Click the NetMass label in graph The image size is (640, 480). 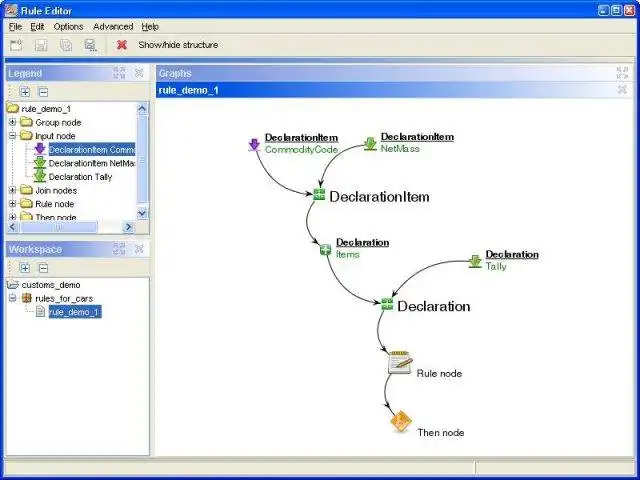(400, 149)
